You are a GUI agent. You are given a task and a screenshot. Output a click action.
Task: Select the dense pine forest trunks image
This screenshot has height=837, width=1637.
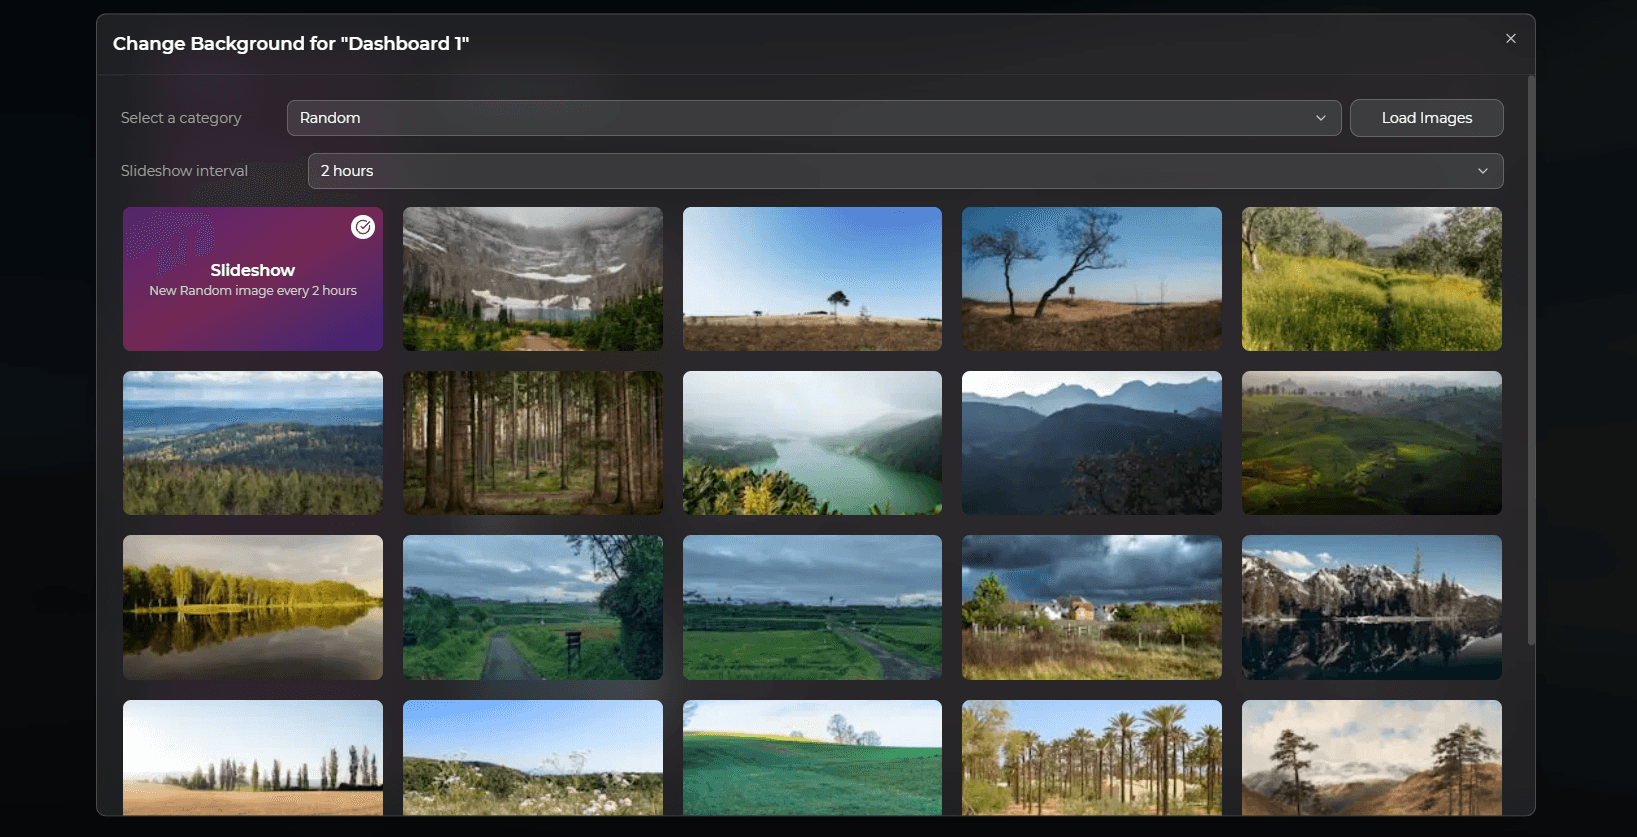pyautogui.click(x=532, y=443)
